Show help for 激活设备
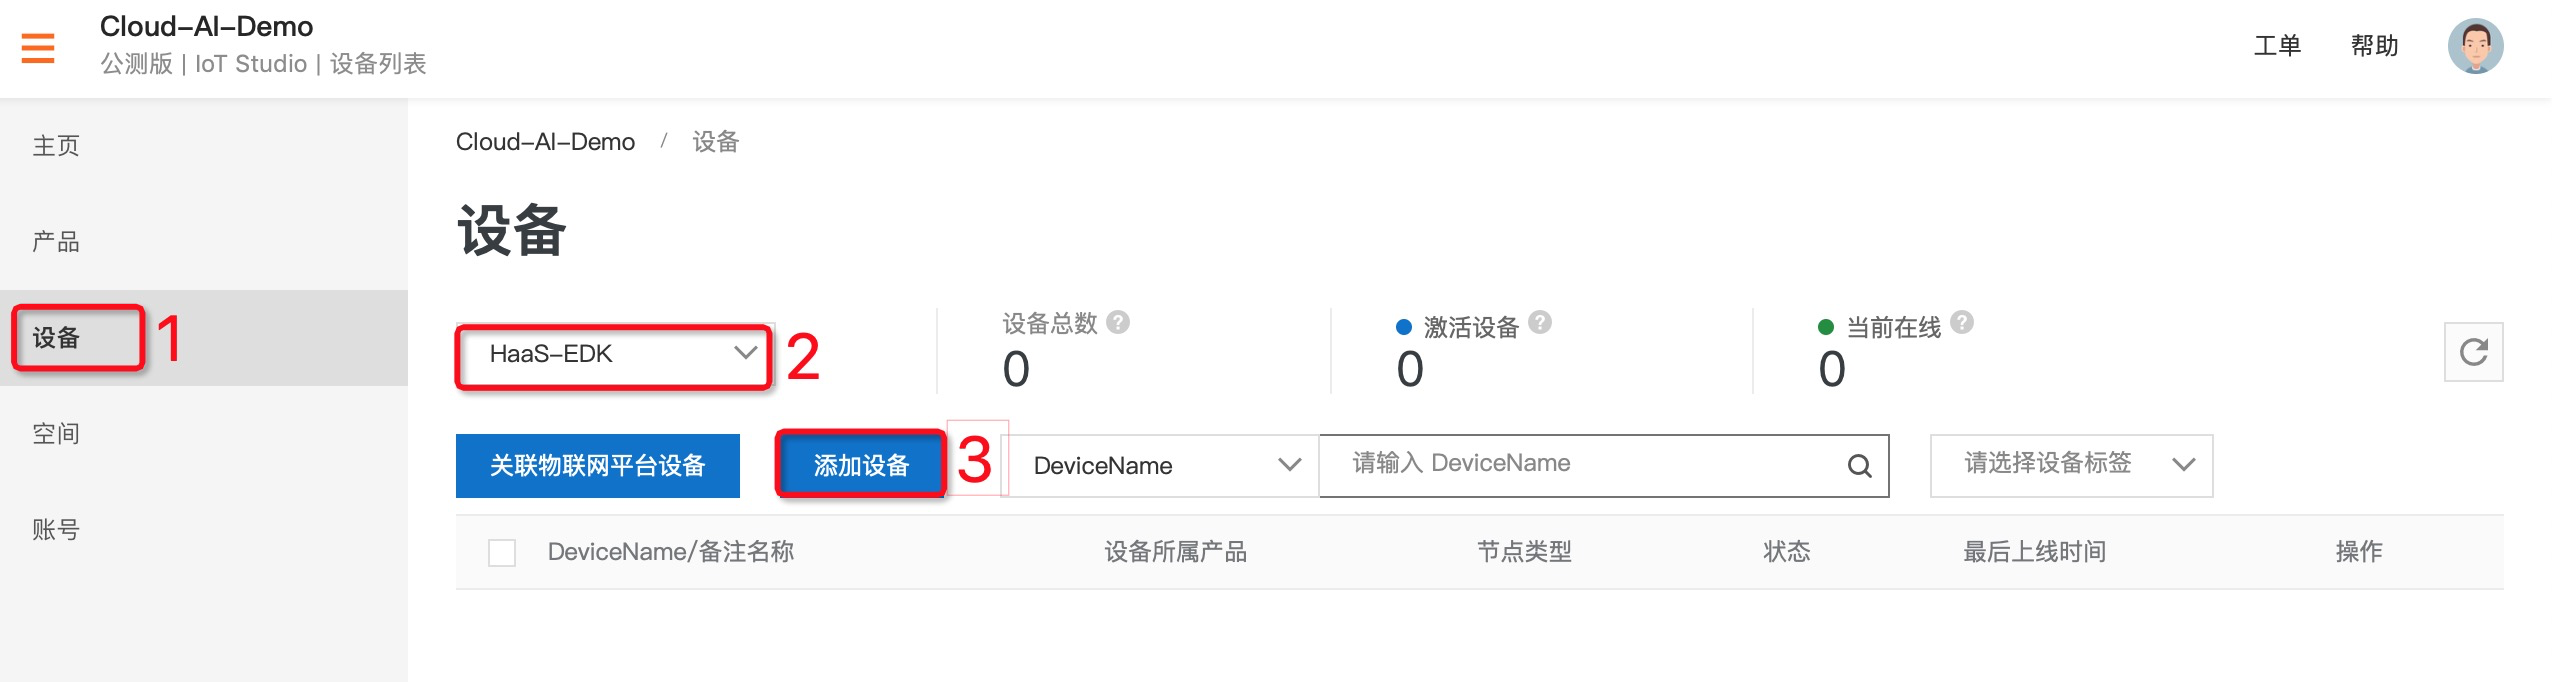This screenshot has width=2552, height=682. [1540, 323]
